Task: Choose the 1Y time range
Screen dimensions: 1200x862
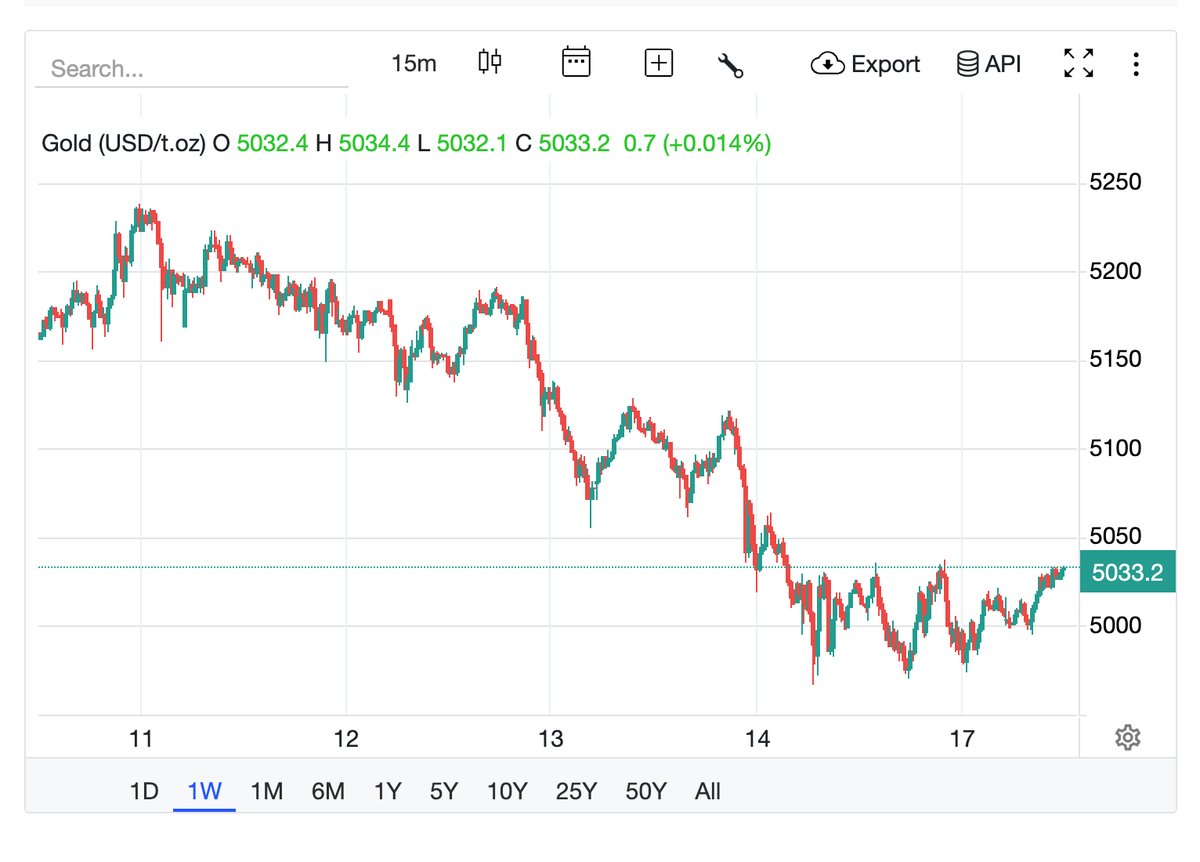Action: coord(387,791)
